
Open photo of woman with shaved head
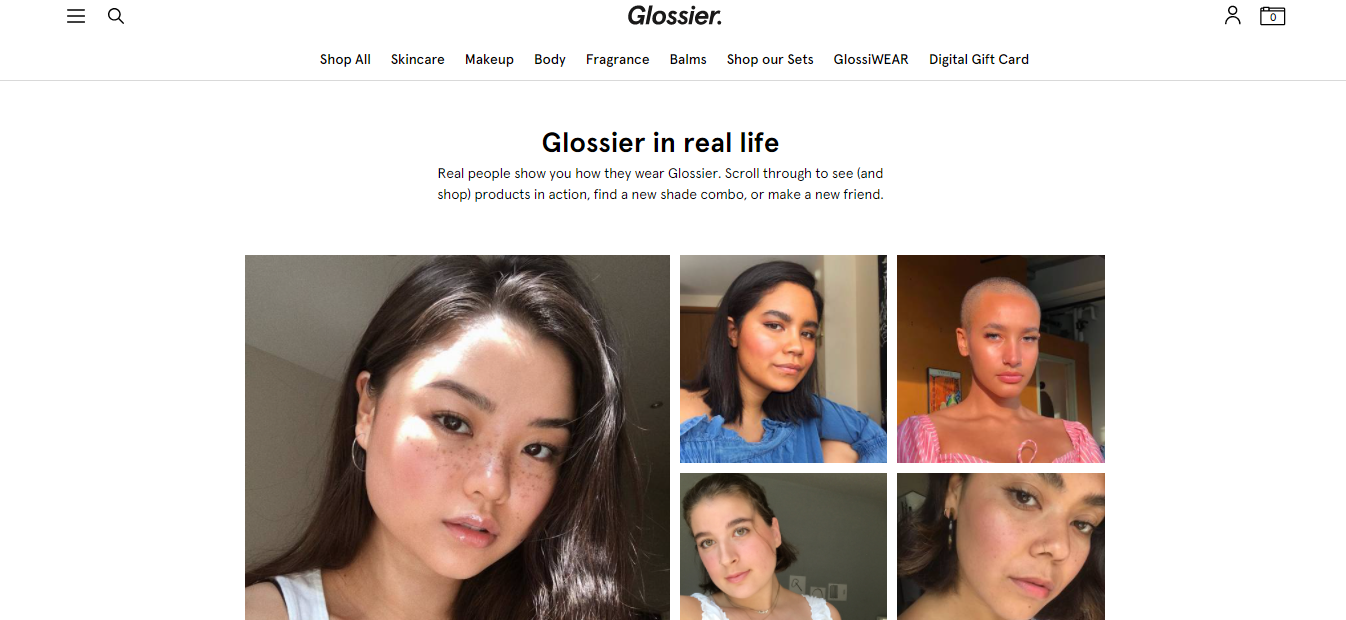1001,359
